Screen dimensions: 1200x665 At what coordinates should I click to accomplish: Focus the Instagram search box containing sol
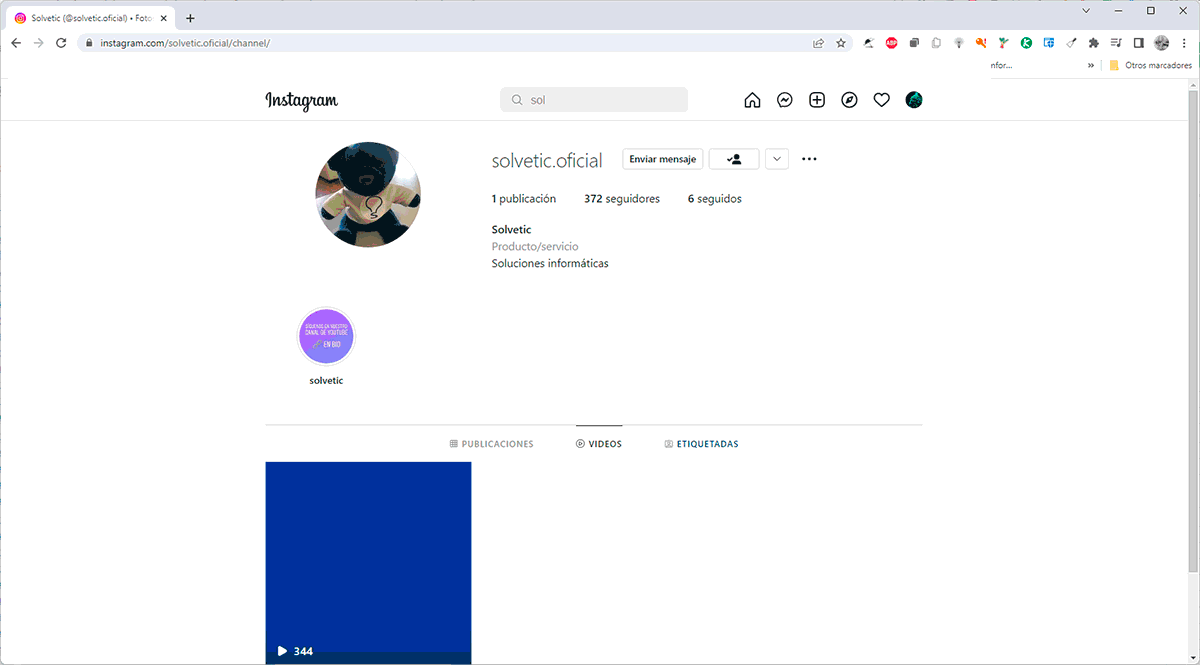point(594,100)
